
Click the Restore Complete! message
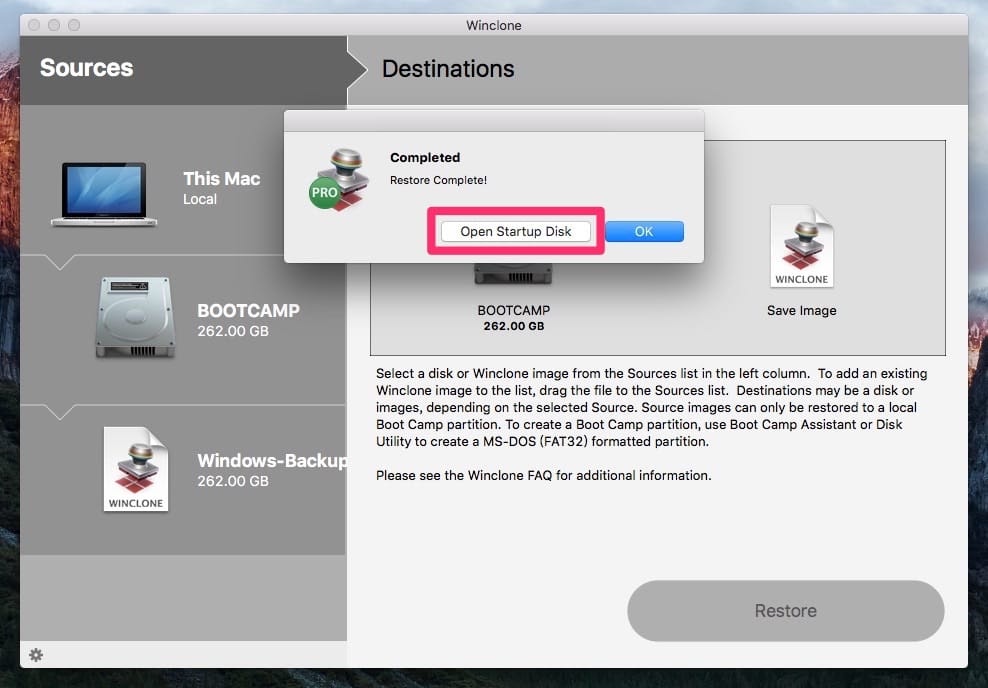click(x=438, y=180)
